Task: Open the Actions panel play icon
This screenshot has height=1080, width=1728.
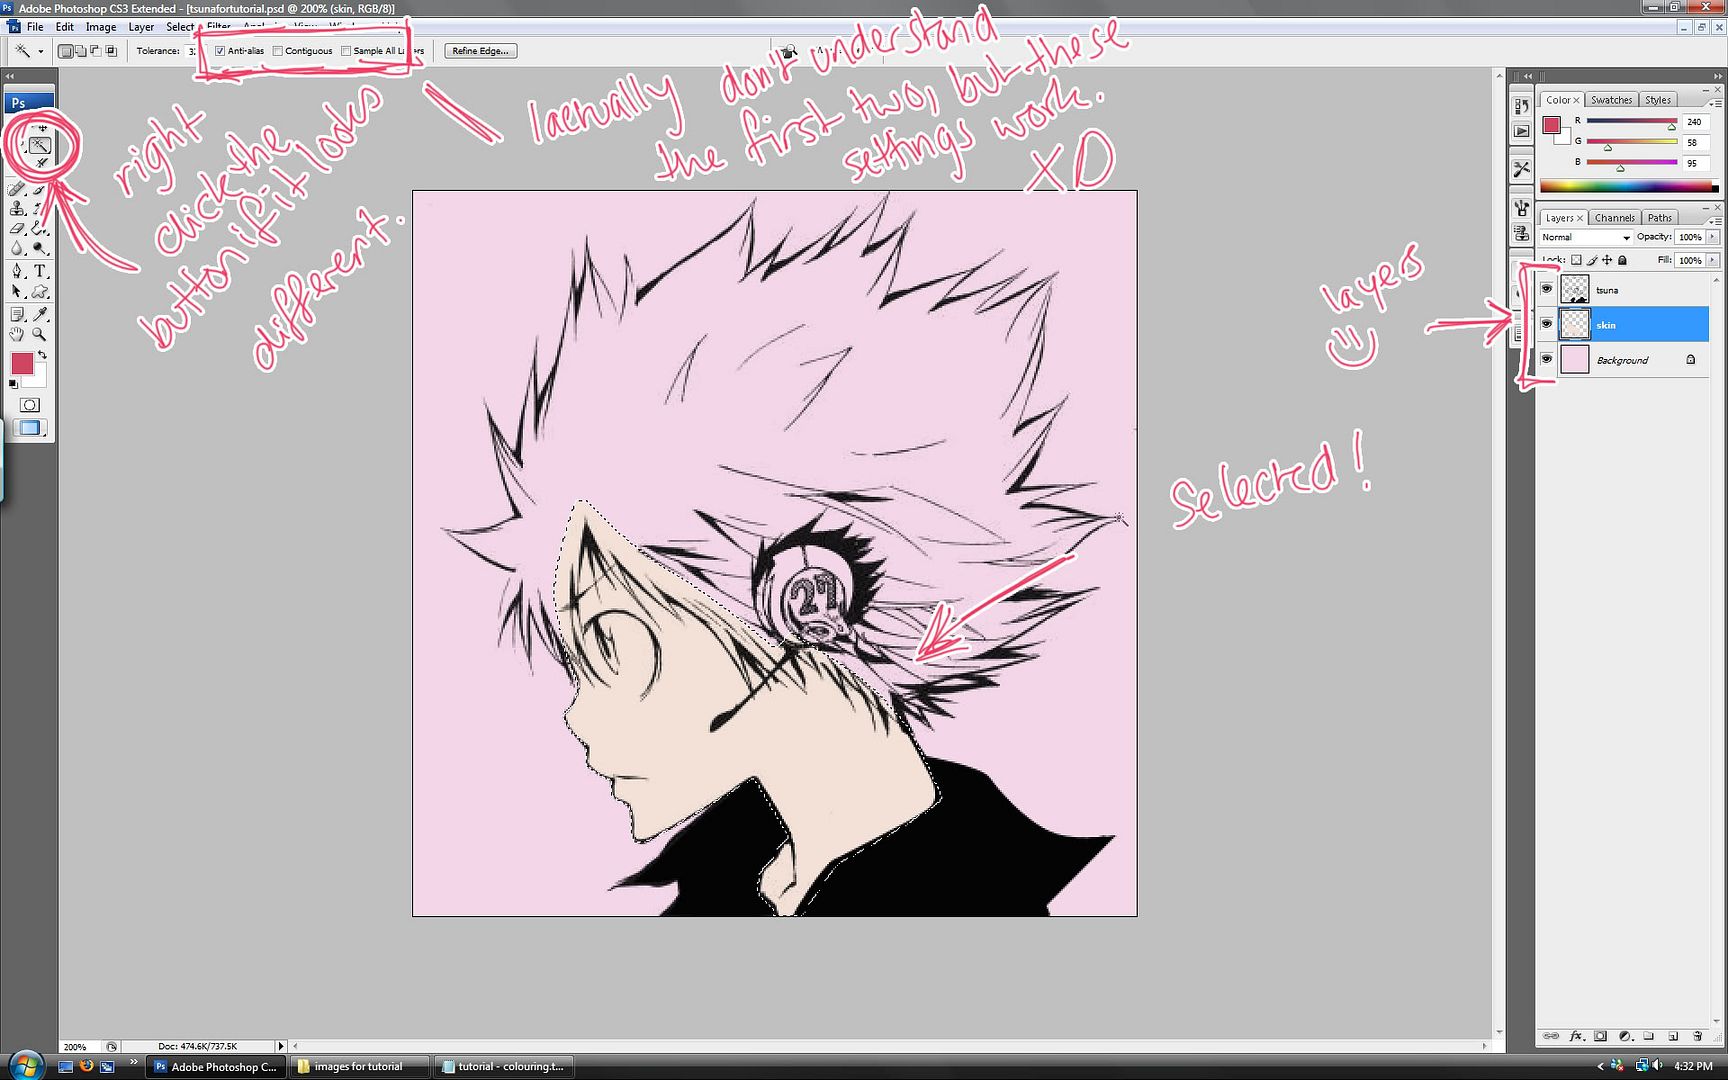Action: click(x=1521, y=131)
